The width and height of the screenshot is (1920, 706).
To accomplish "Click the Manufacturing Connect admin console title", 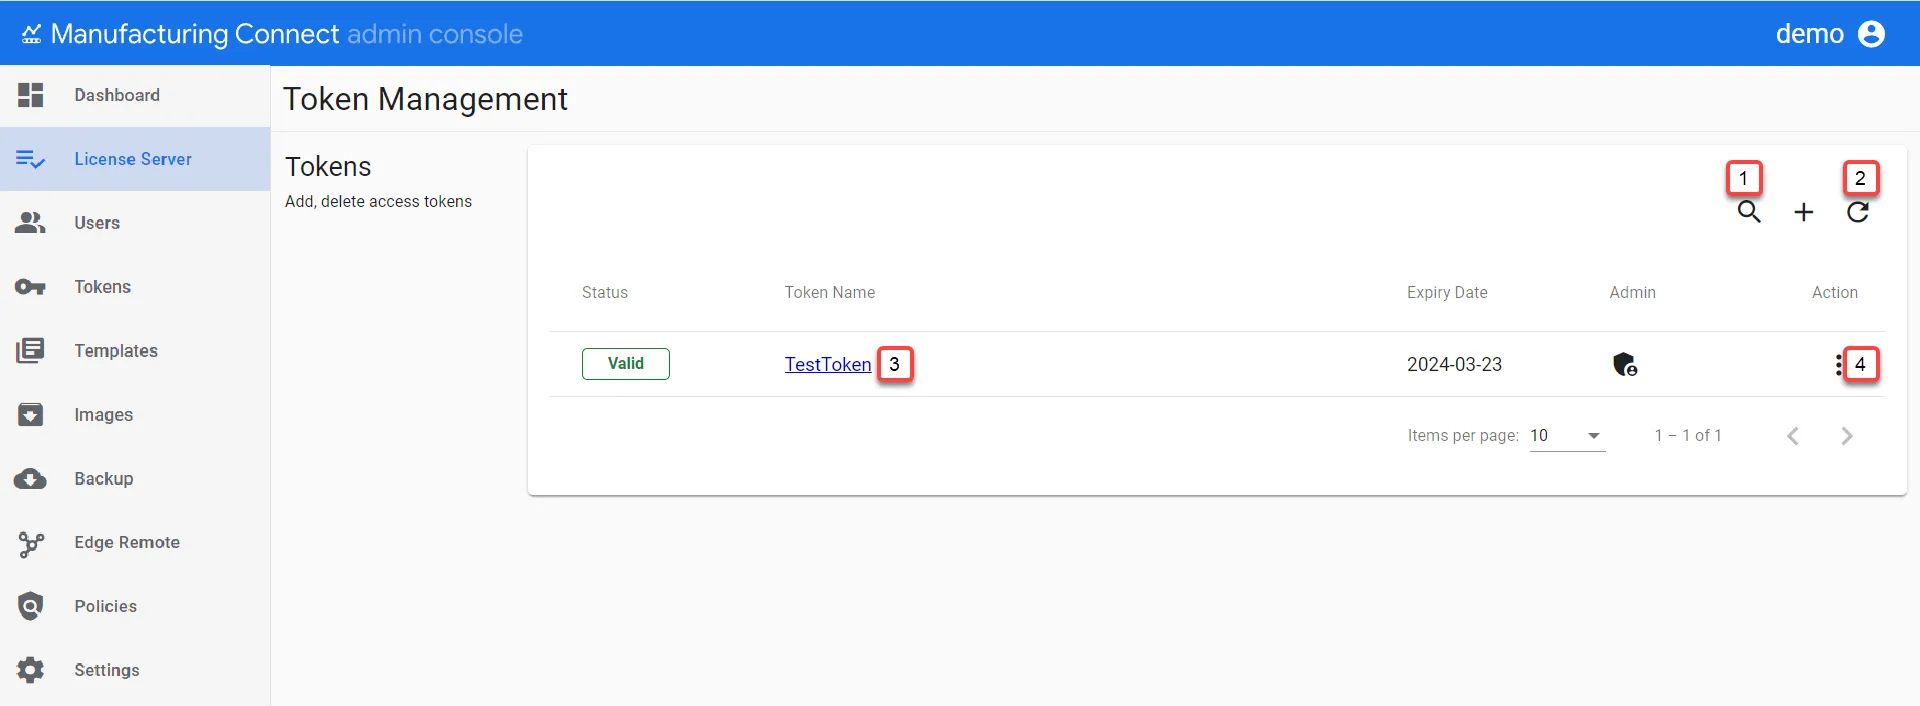I will point(286,34).
